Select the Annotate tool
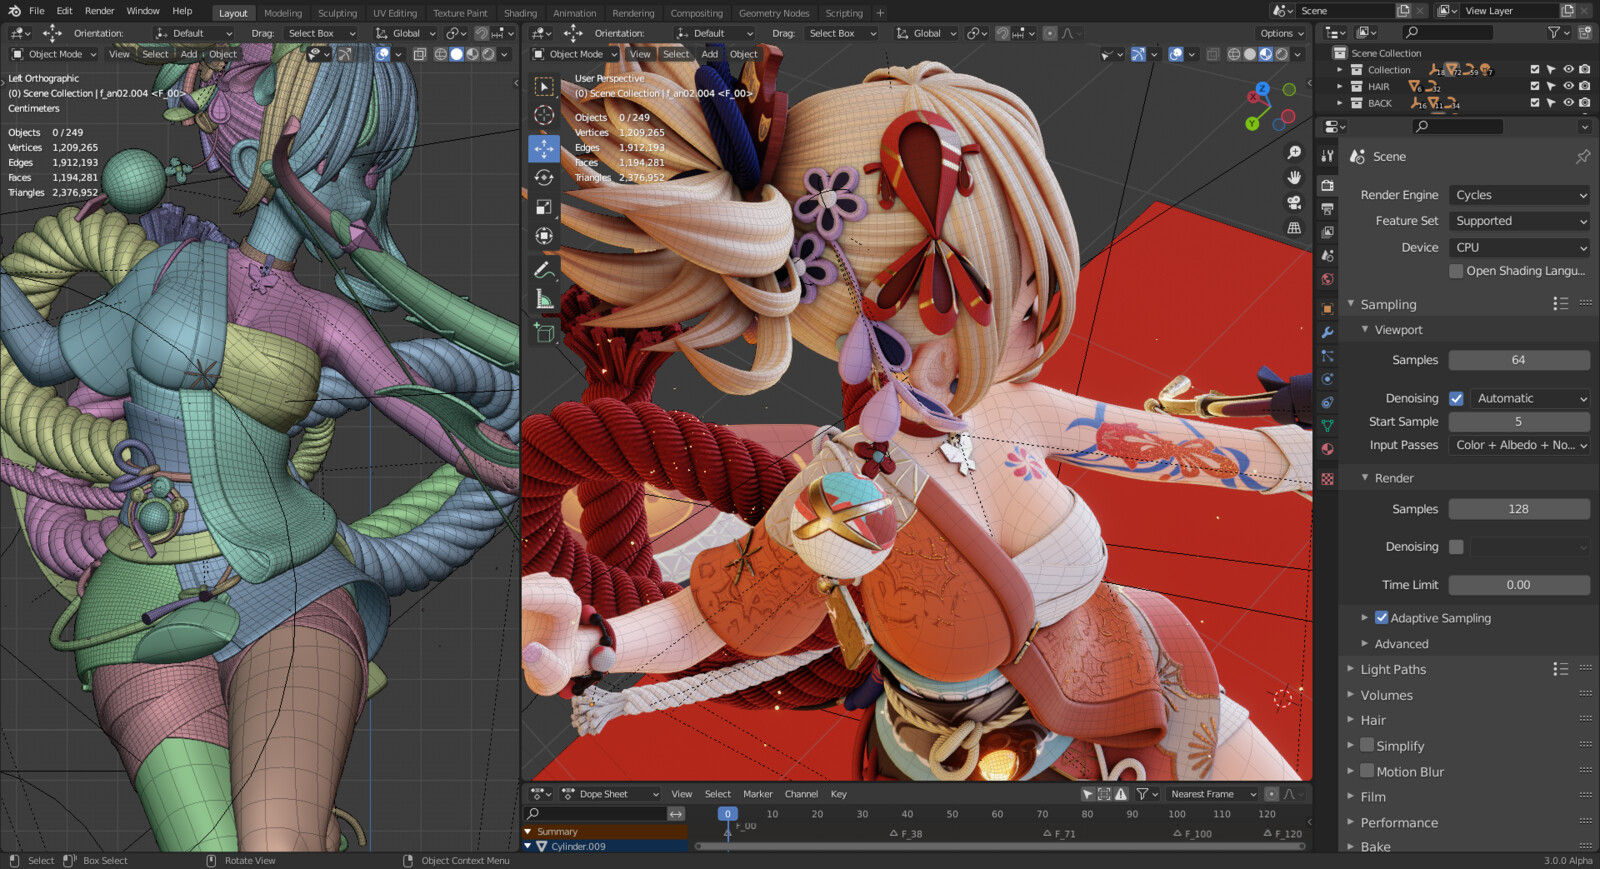The height and width of the screenshot is (869, 1600). tap(544, 269)
